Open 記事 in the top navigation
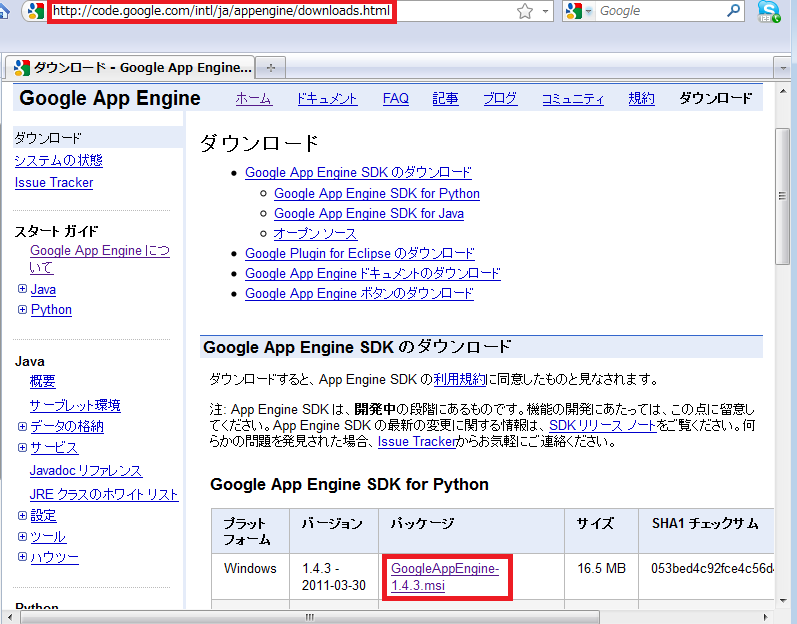 [445, 98]
